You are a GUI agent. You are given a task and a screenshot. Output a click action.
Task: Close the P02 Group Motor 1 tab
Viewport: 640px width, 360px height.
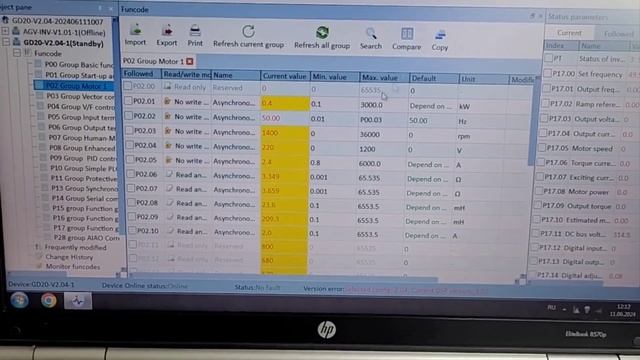190,61
